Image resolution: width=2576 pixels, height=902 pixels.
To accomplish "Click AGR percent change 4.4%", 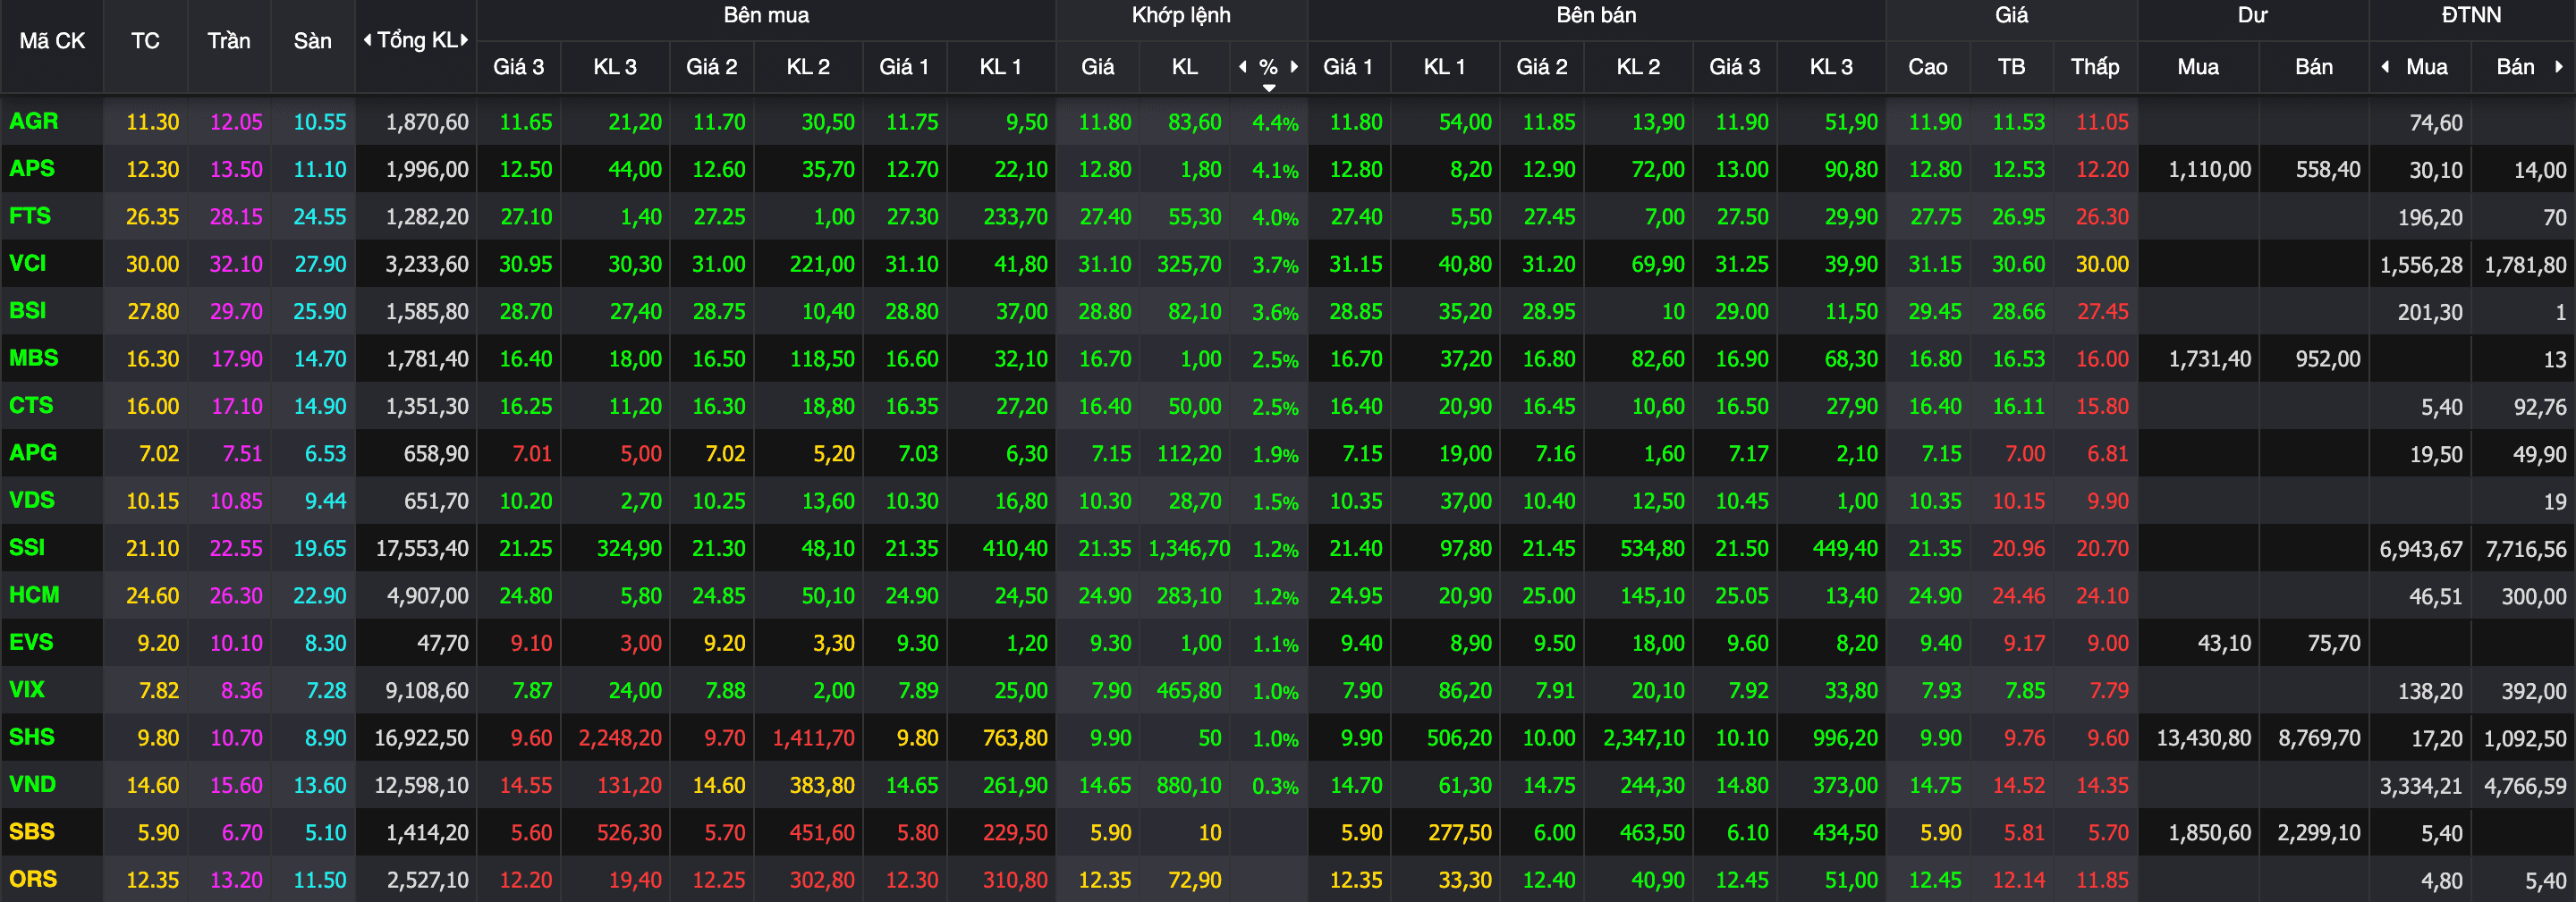I will [1275, 123].
